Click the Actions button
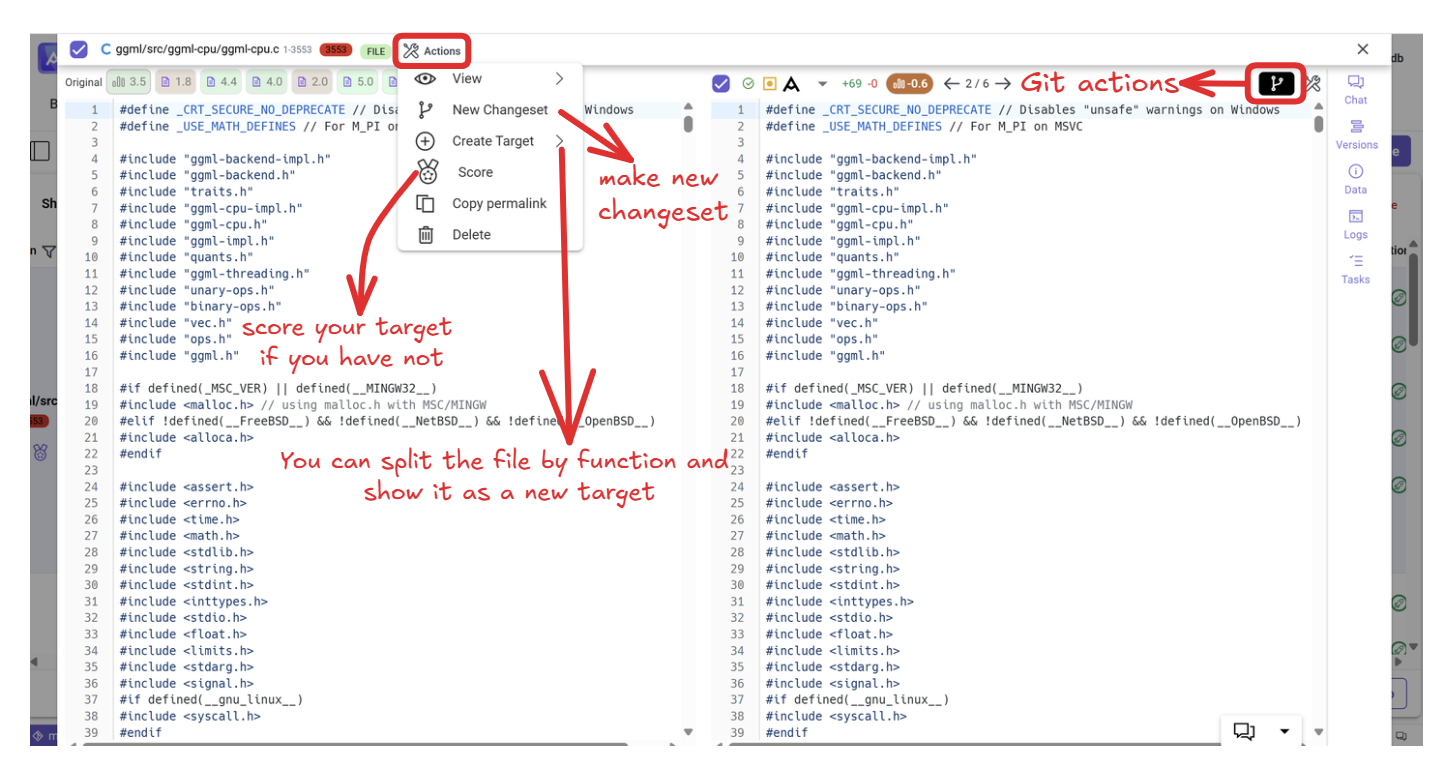This screenshot has width=1452, height=775. [432, 51]
